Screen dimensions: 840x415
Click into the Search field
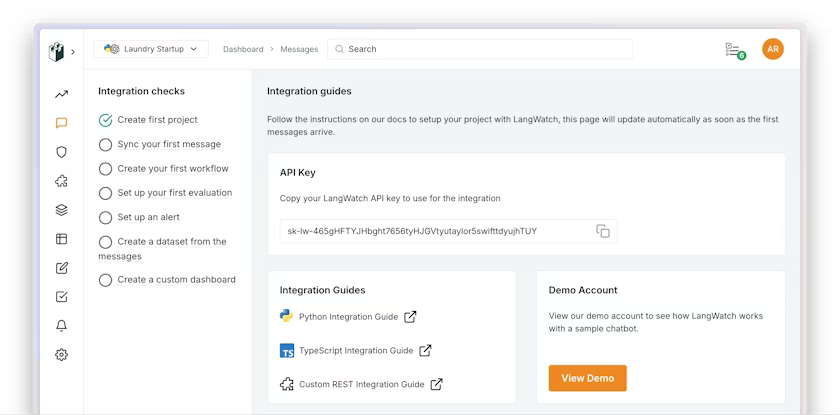click(480, 49)
